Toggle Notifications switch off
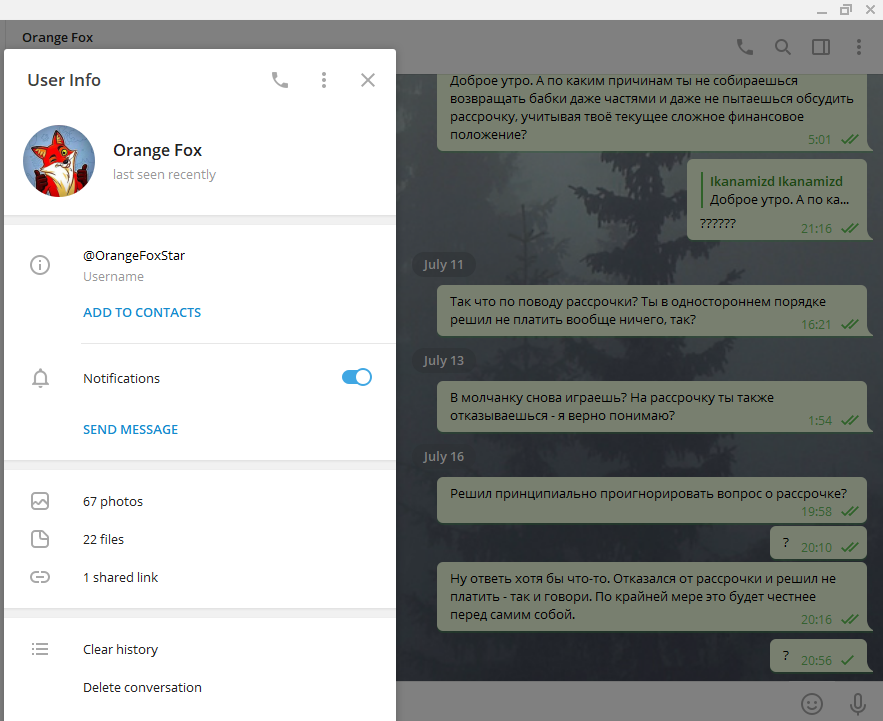The width and height of the screenshot is (883, 721). coord(356,377)
